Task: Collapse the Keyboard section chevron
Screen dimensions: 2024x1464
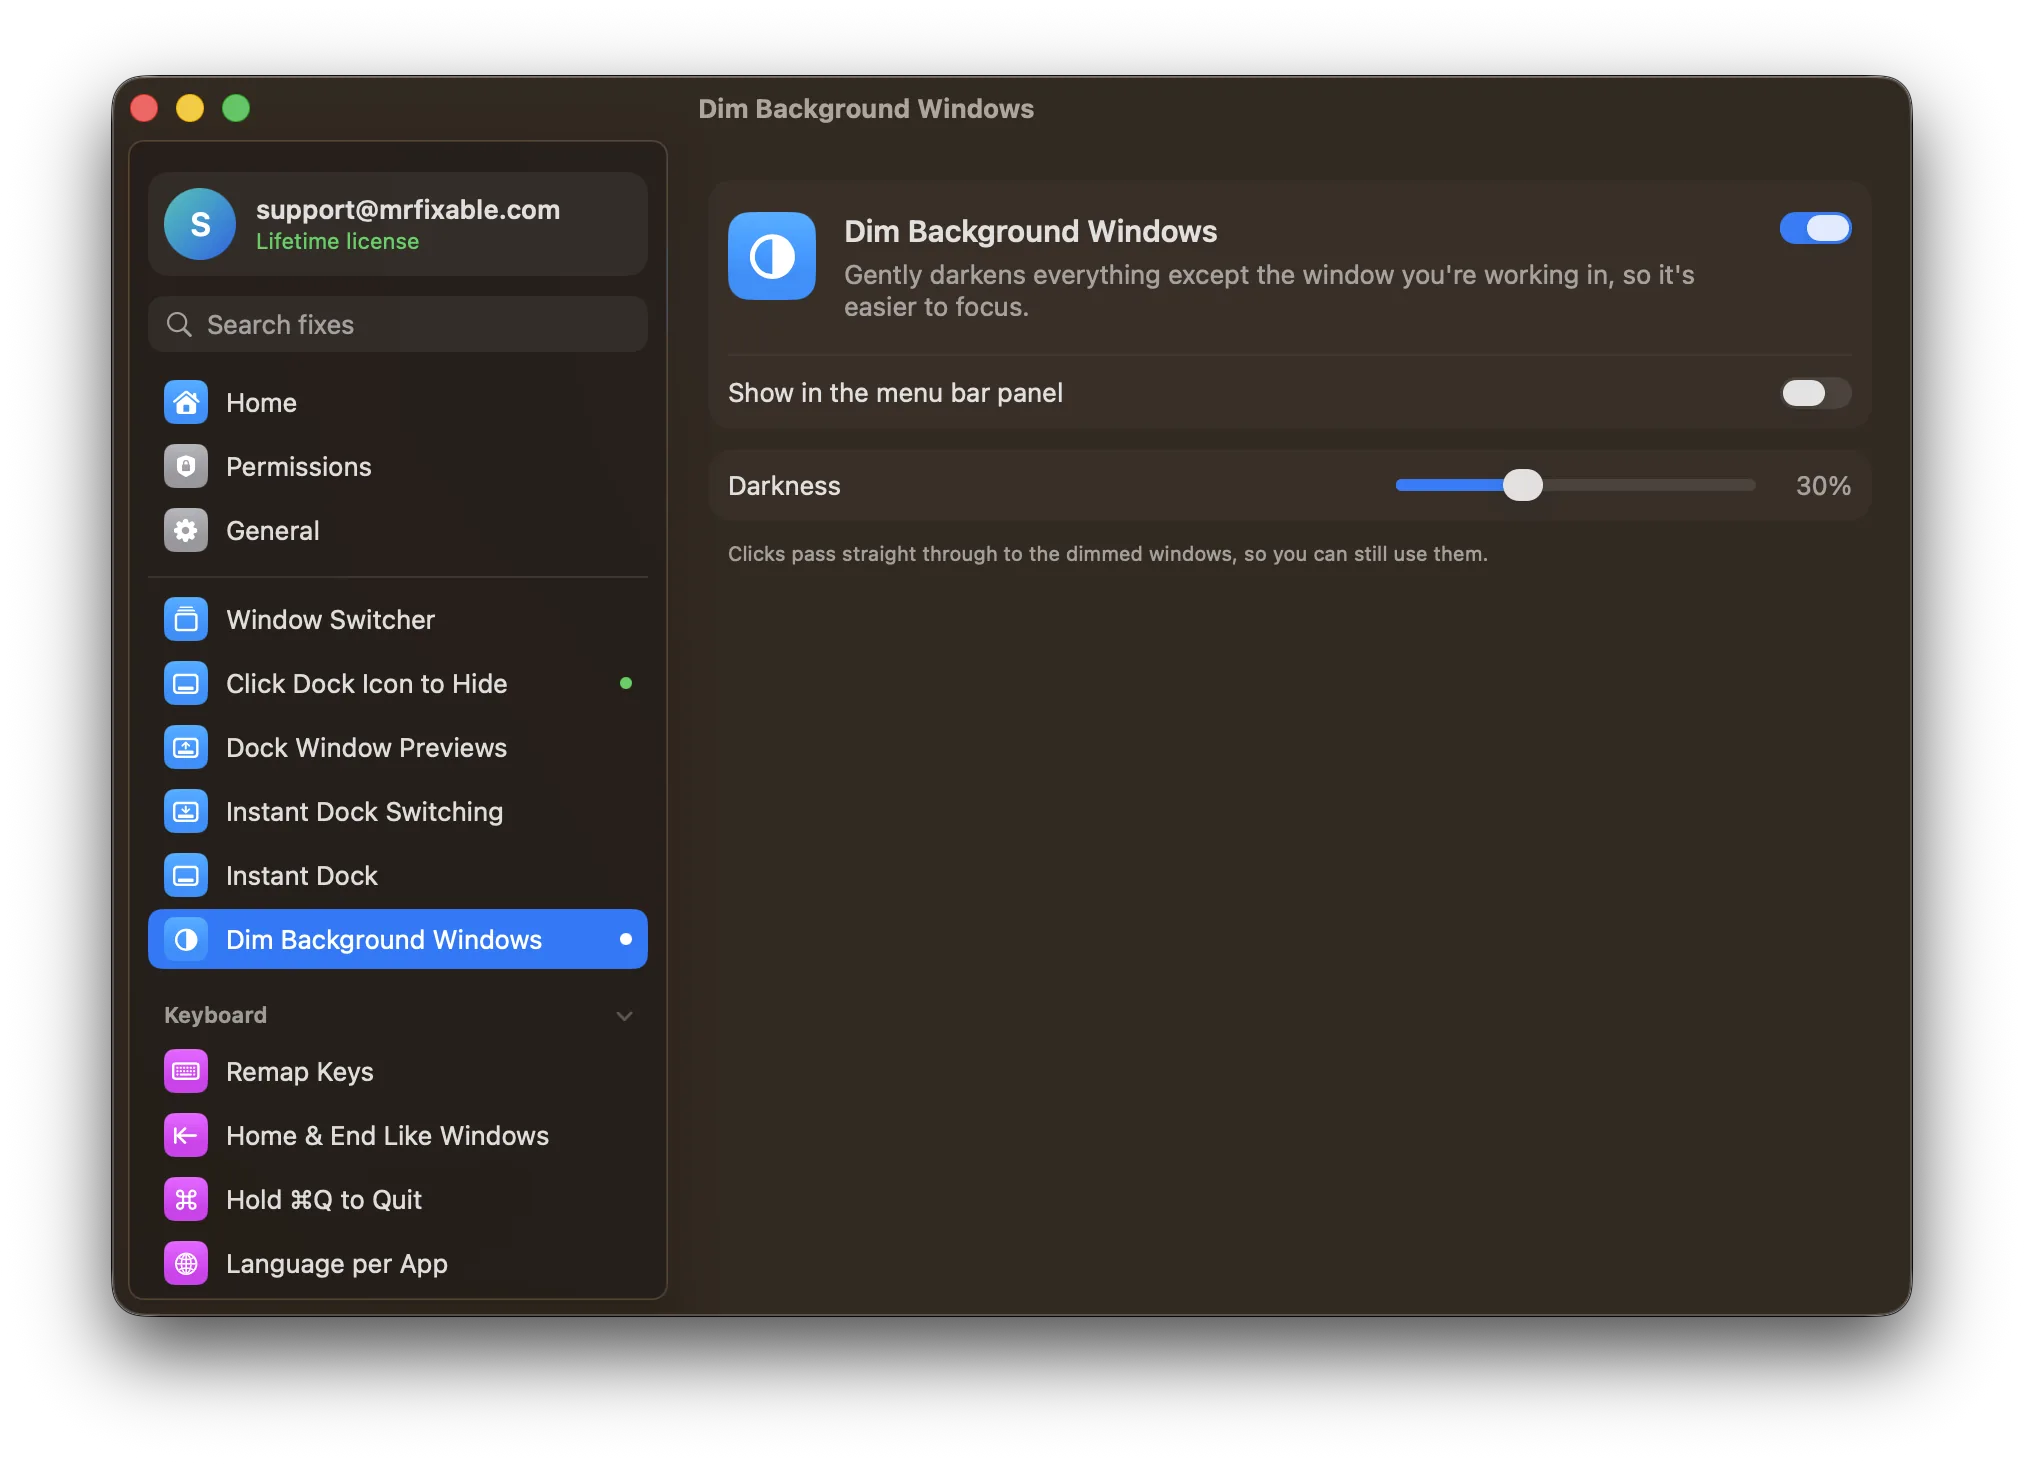Action: 625,1016
